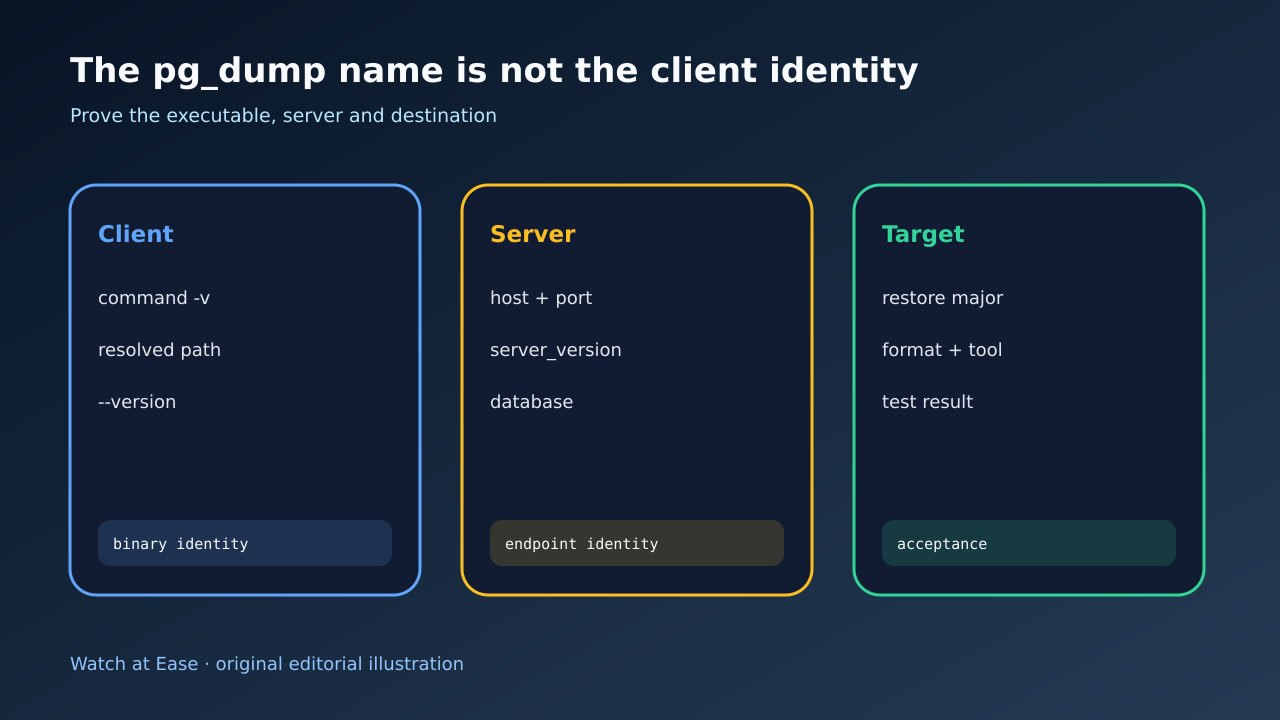Choose the "database" line

(x=532, y=402)
